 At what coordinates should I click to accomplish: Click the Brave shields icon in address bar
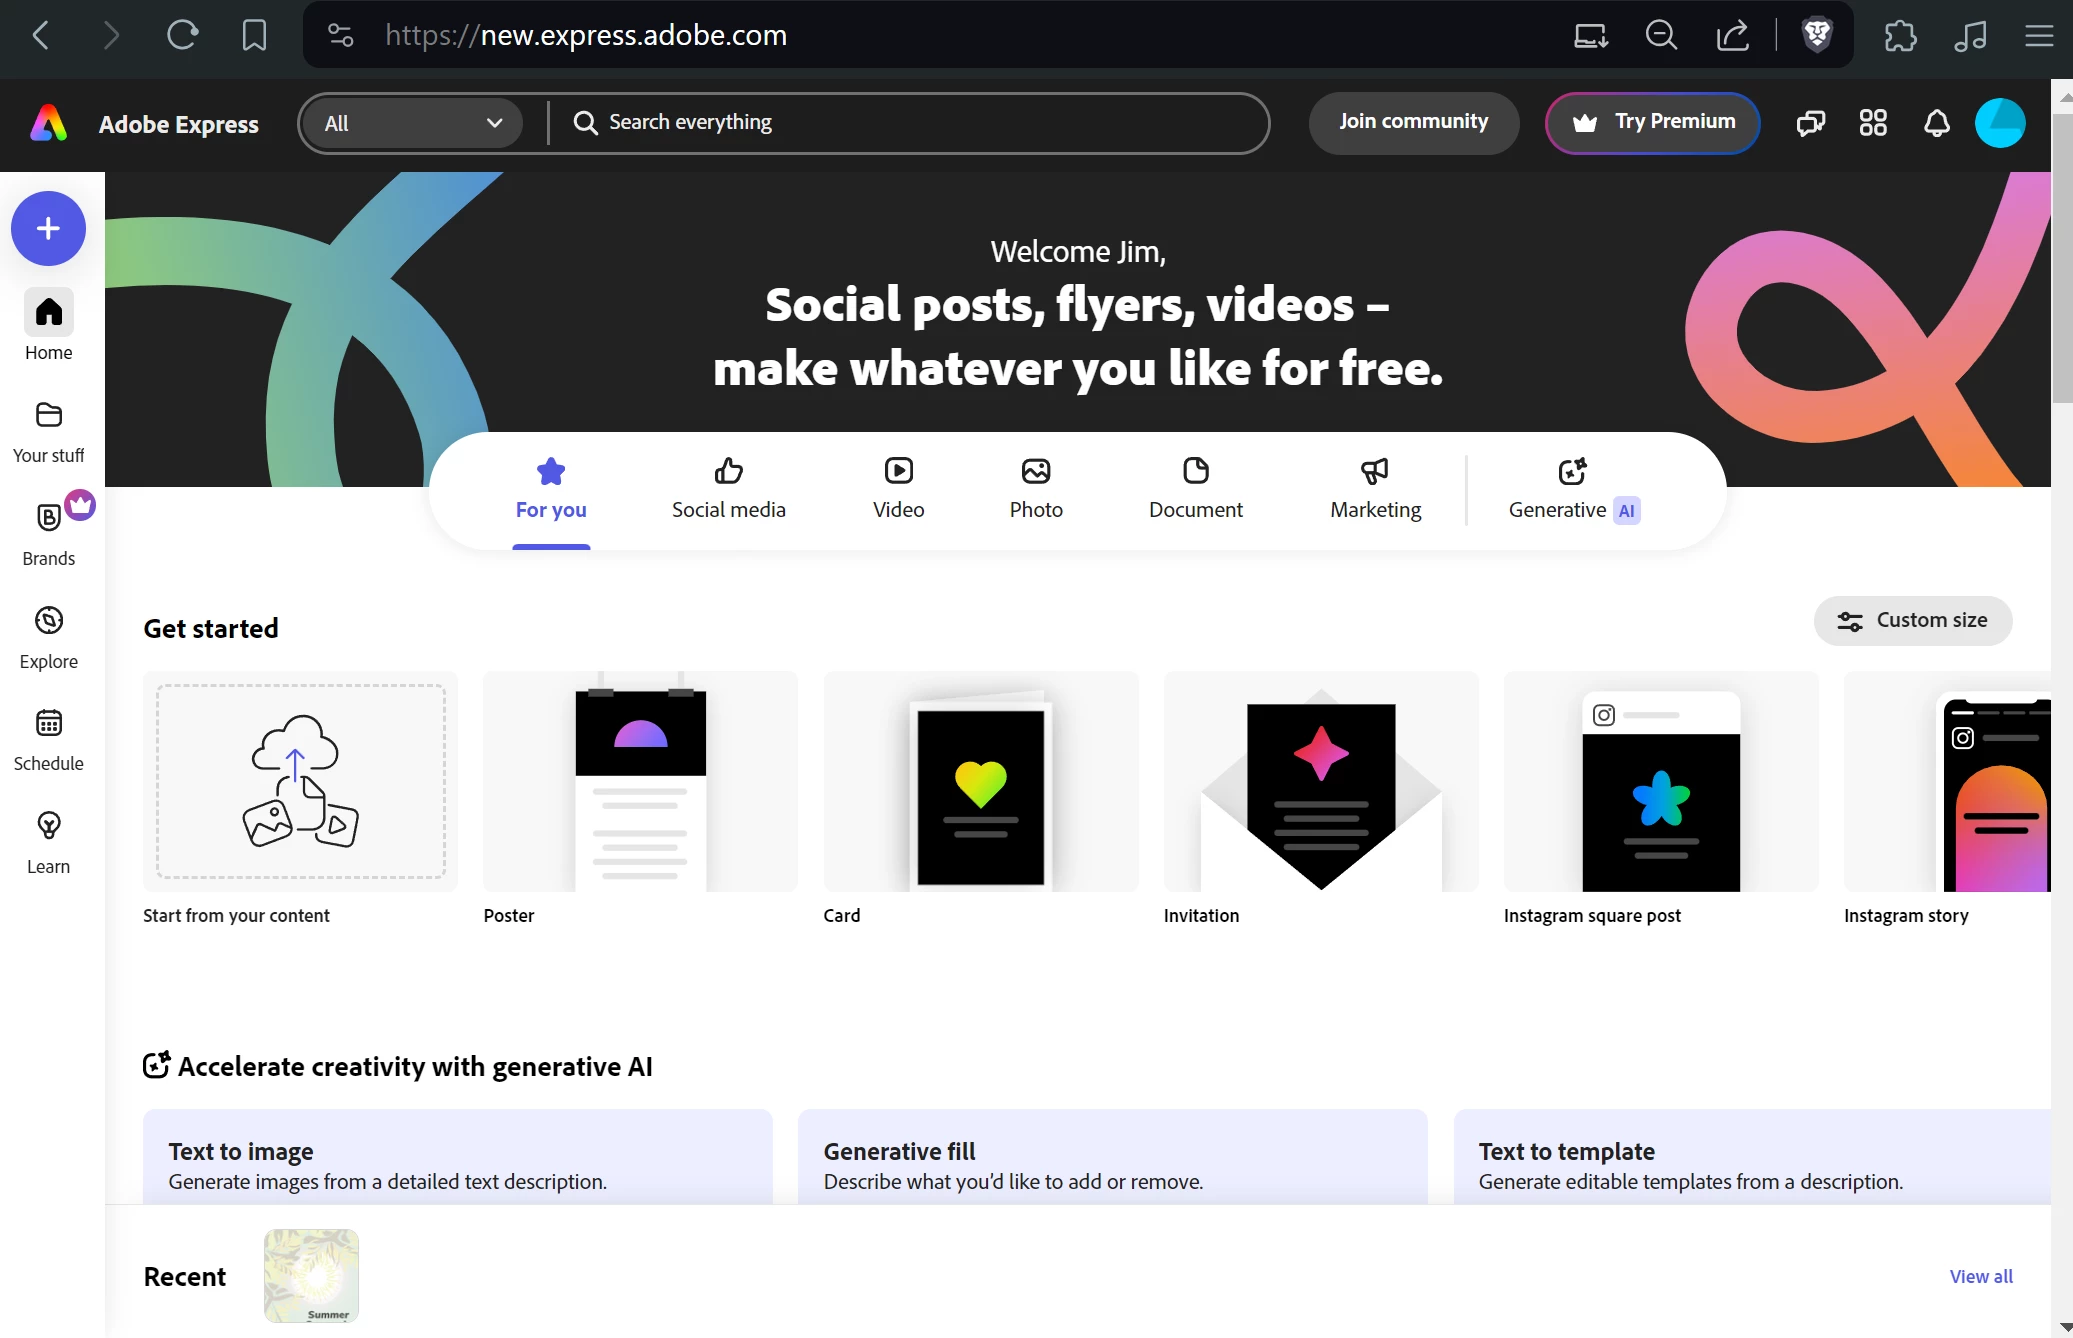pos(1816,35)
